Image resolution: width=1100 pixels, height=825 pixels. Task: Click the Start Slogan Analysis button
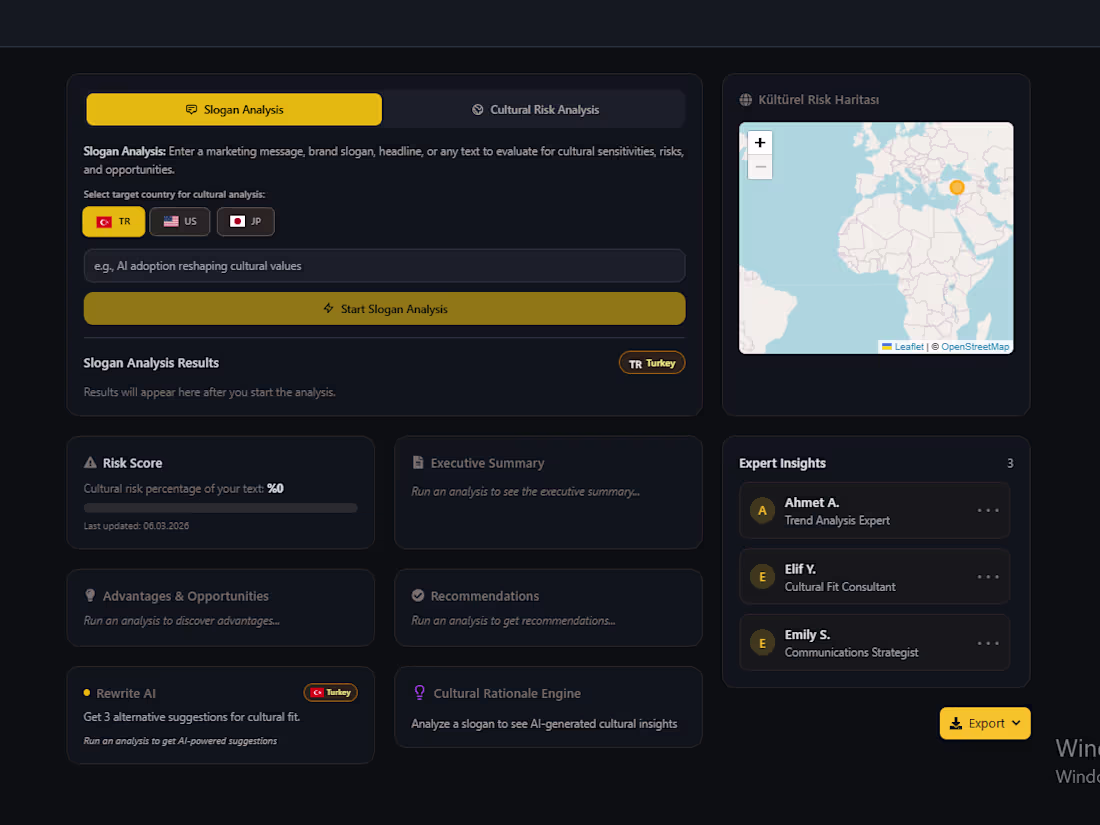point(384,309)
